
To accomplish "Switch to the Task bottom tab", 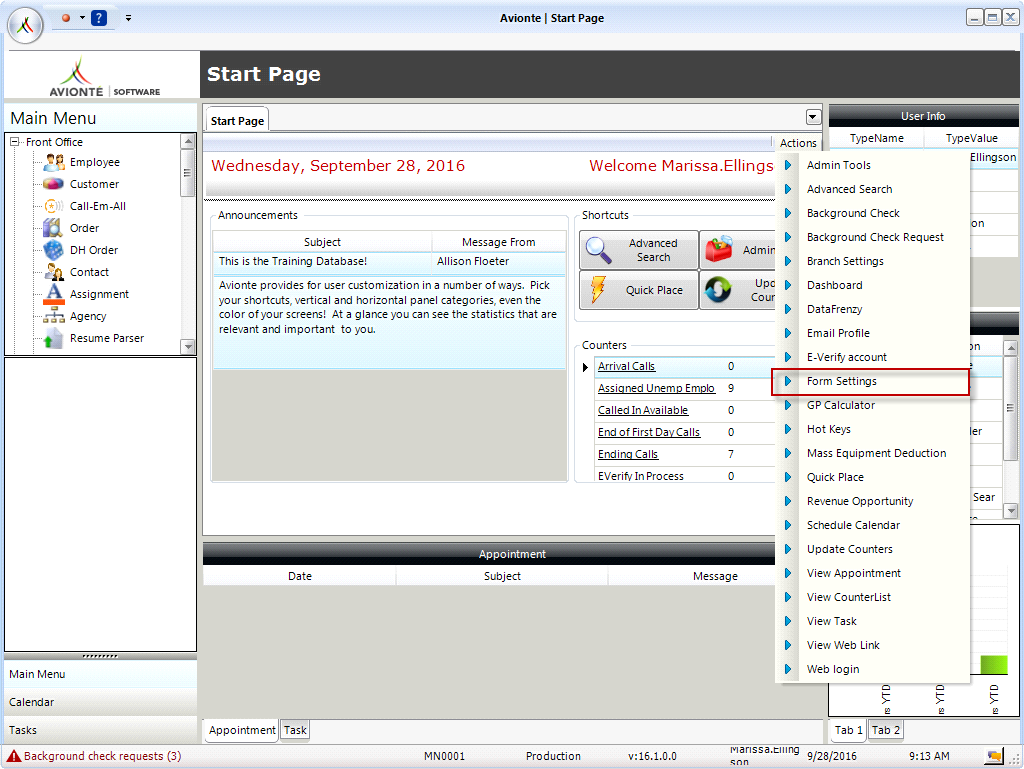I will point(295,730).
